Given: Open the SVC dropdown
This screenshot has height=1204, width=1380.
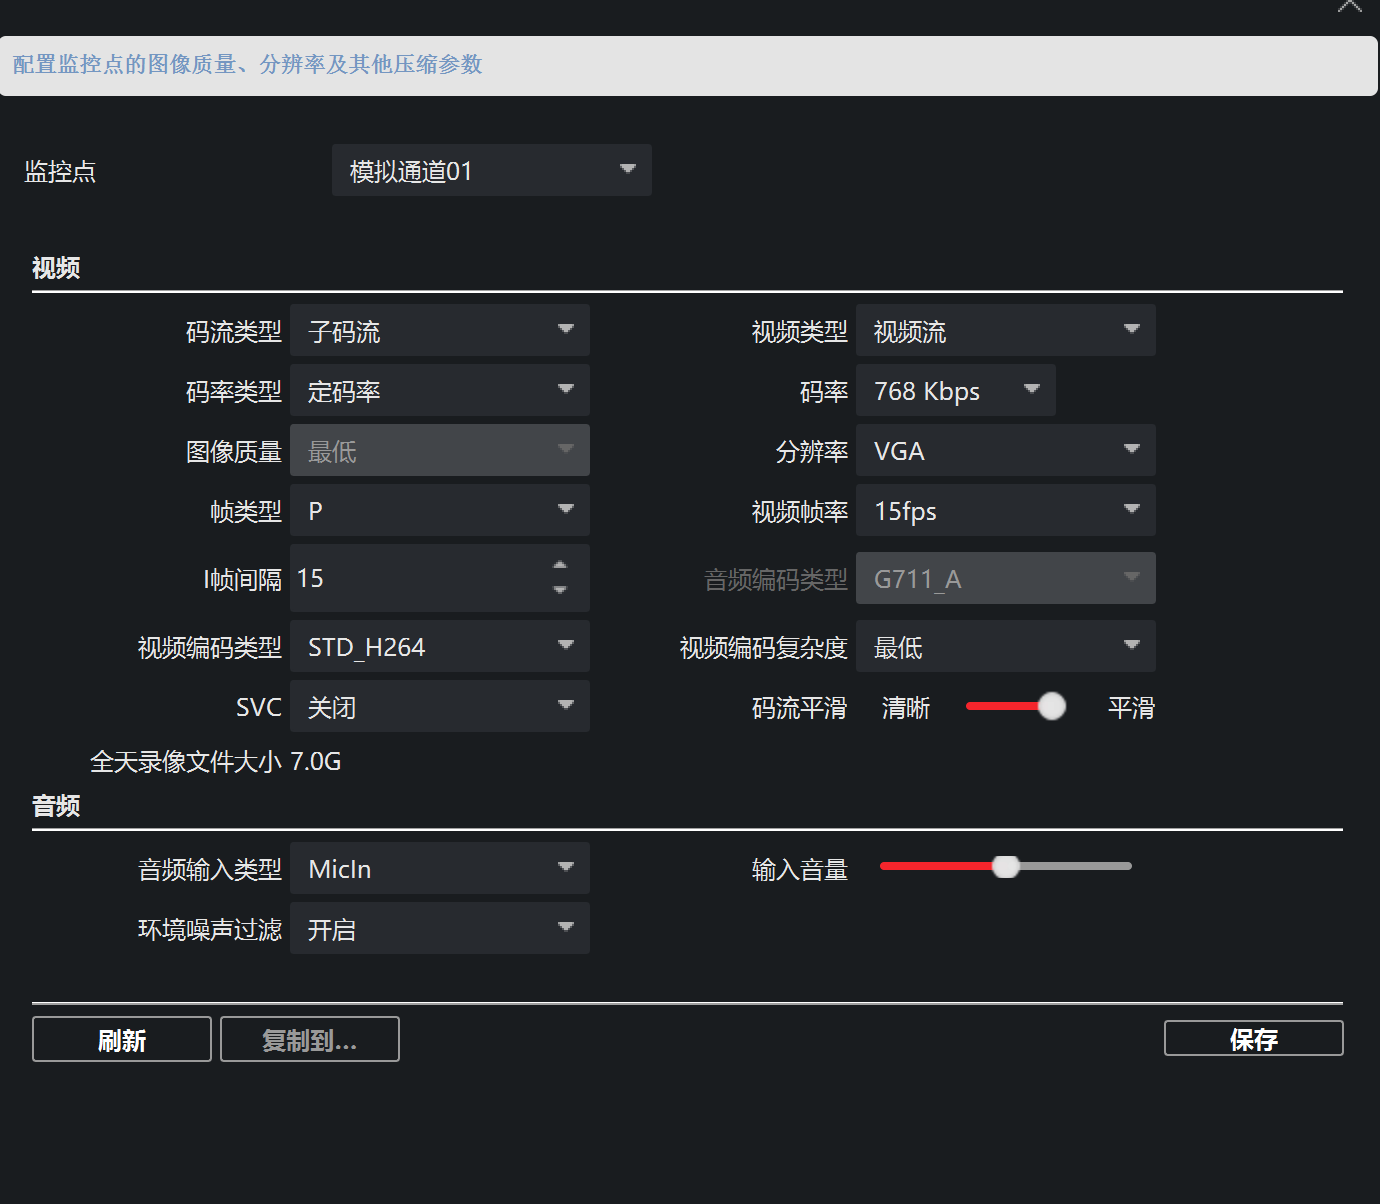Looking at the screenshot, I should 439,707.
